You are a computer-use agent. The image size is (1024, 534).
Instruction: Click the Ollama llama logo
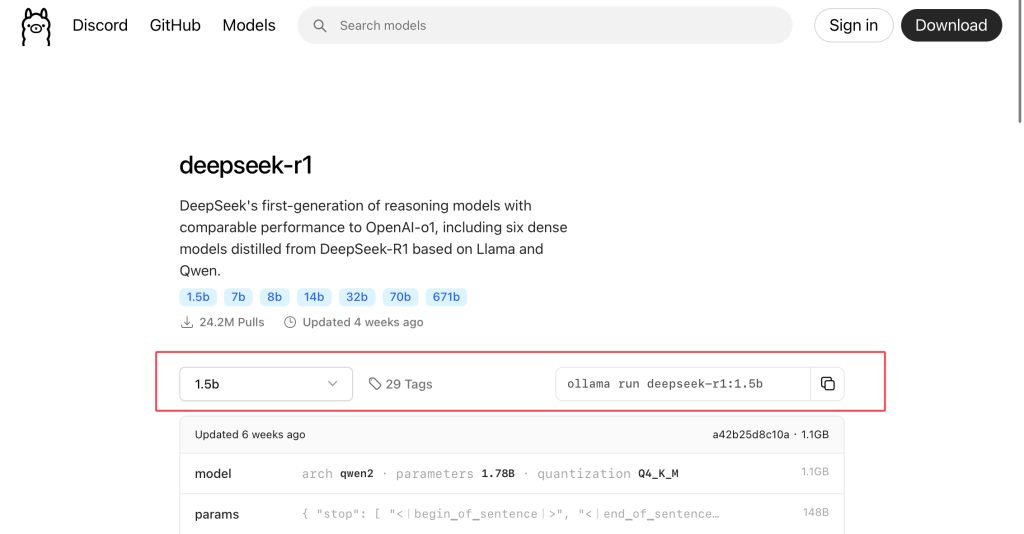coord(36,26)
